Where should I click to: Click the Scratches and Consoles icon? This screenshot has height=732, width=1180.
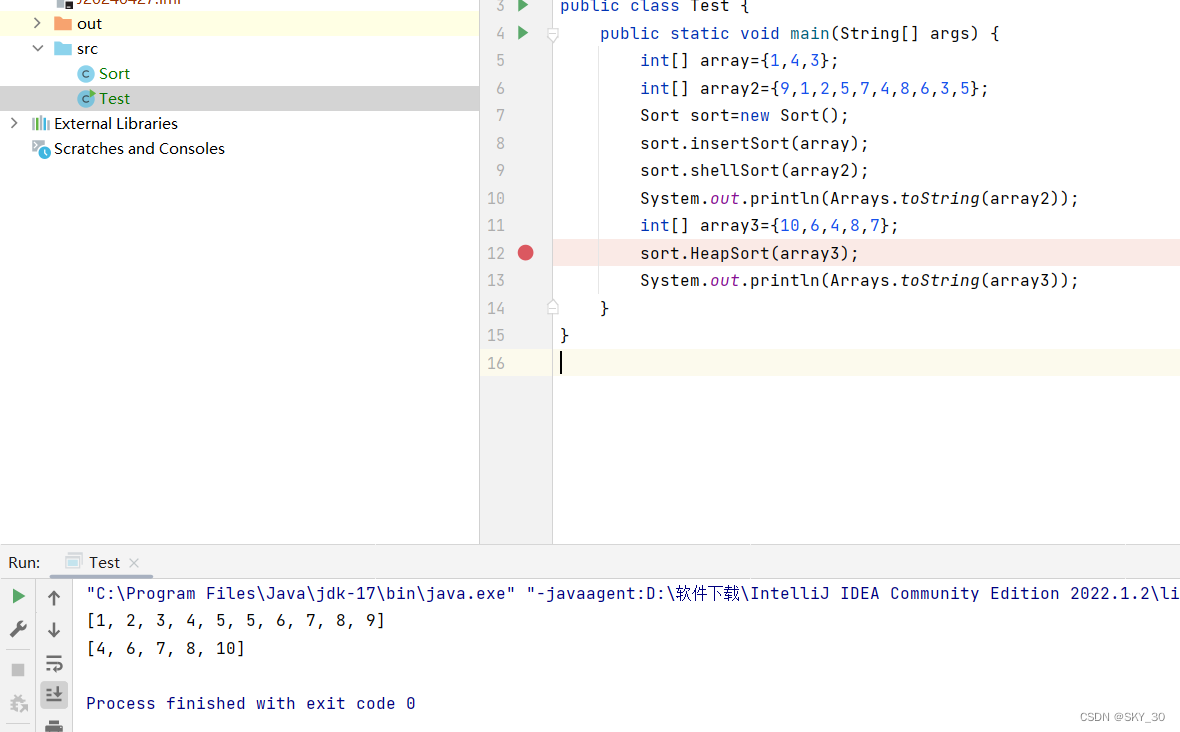coord(41,149)
